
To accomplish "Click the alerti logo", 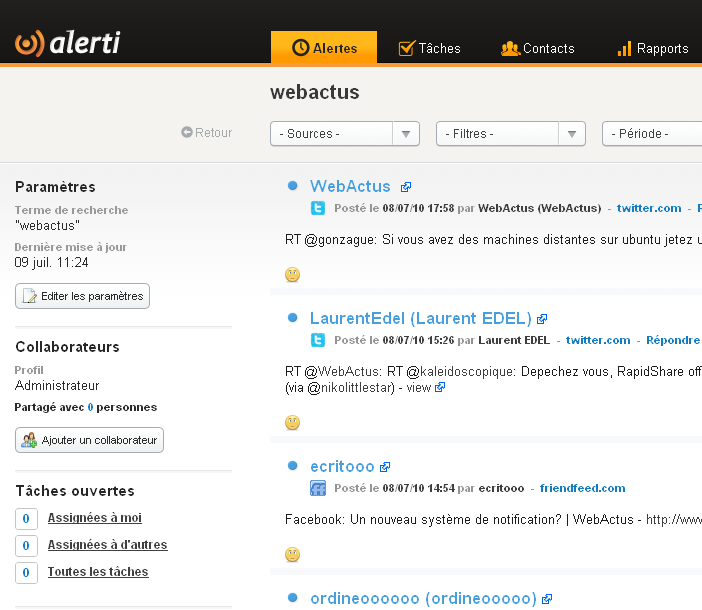I will [68, 43].
